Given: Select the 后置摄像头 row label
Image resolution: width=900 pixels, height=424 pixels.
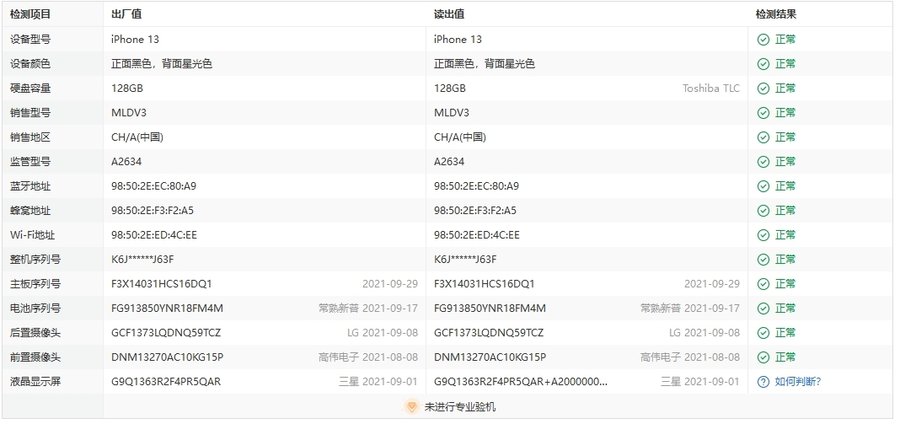Looking at the screenshot, I should pyautogui.click(x=35, y=333).
